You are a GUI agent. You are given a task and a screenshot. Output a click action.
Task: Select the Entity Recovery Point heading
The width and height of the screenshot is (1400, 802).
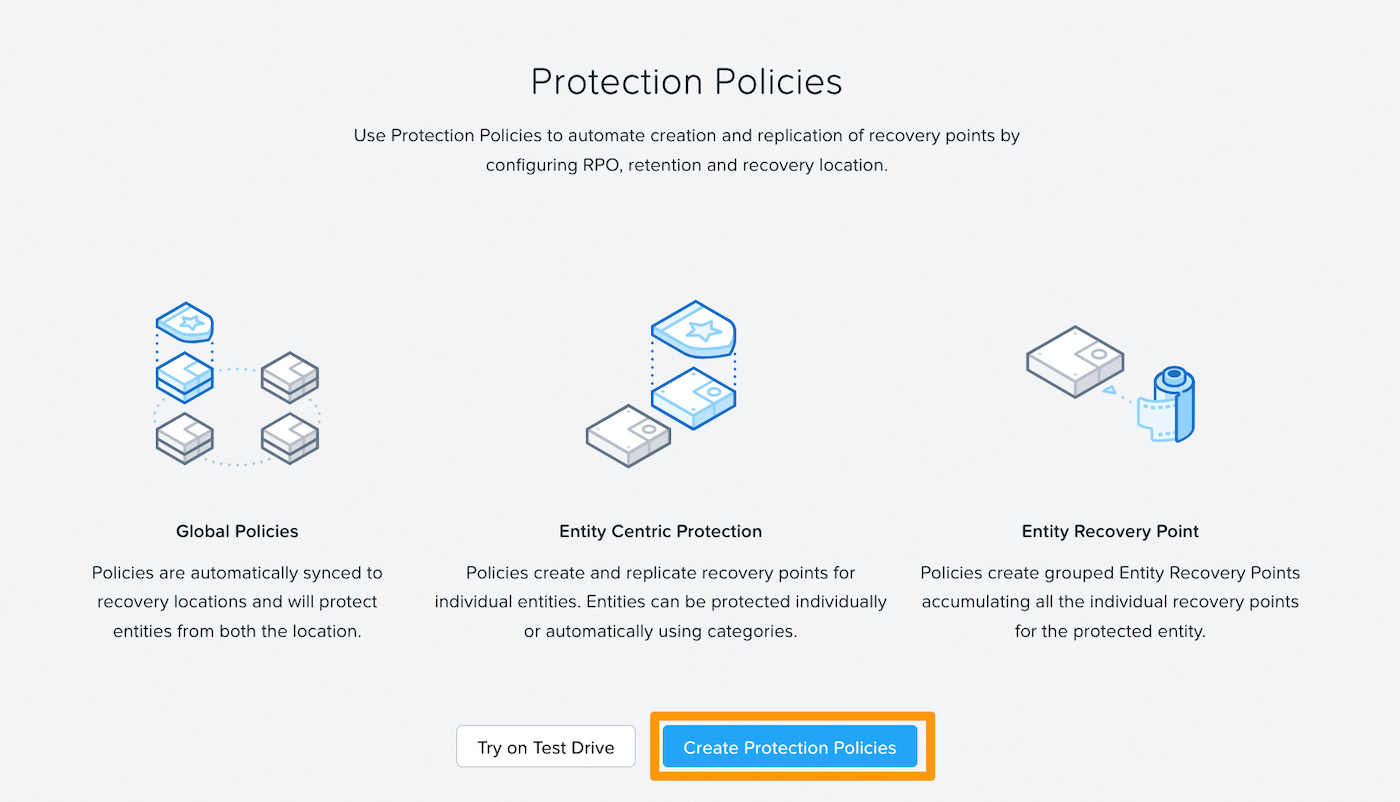pos(1110,531)
